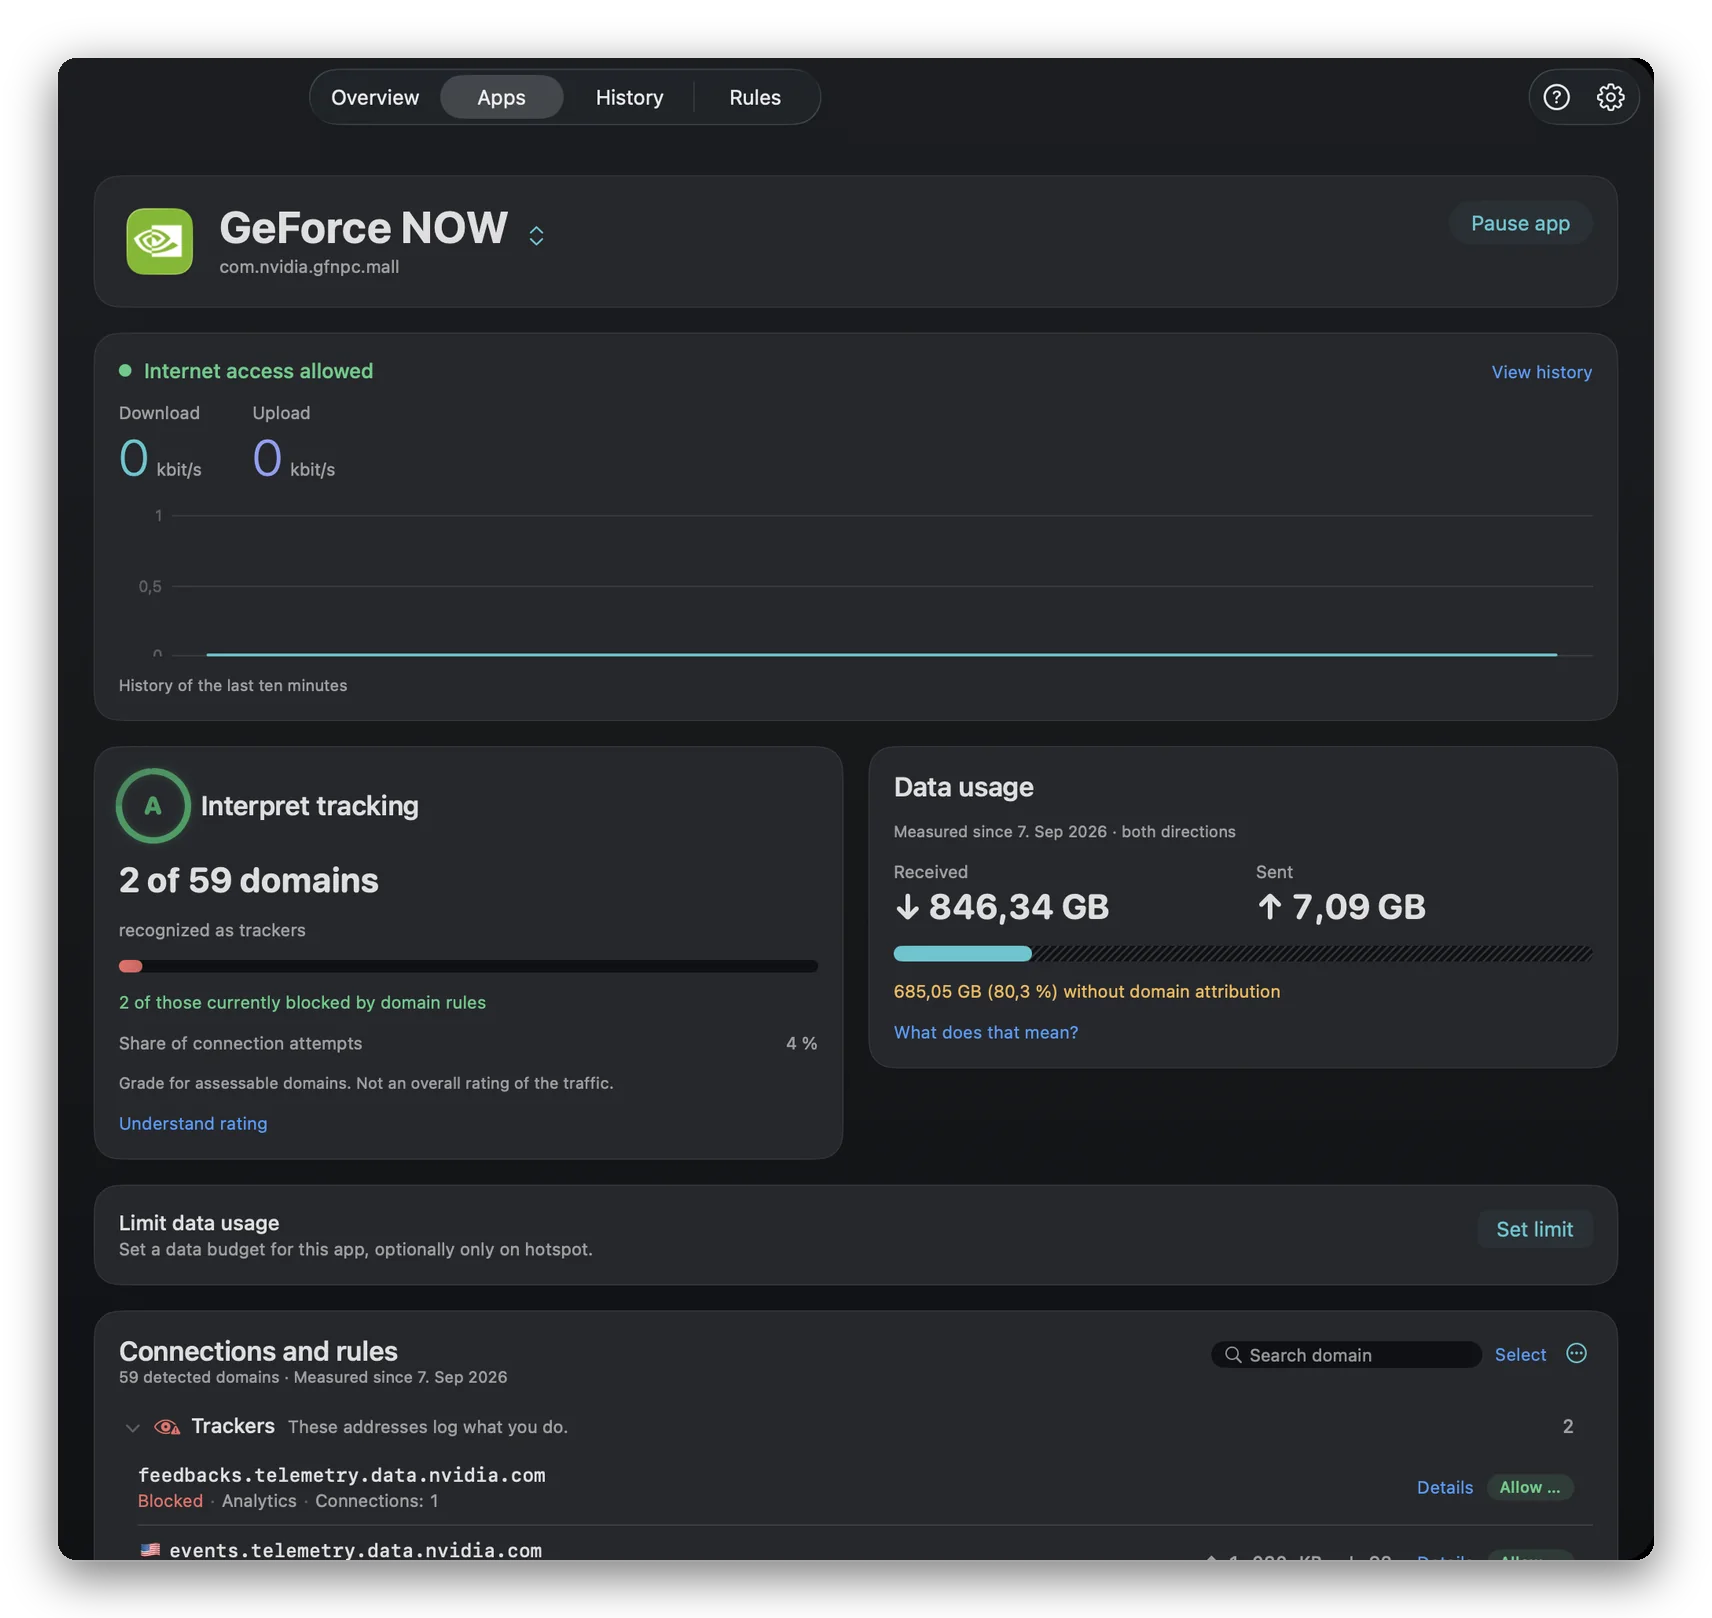Click the 2 of 59 domains heading
The height and width of the screenshot is (1618, 1712).
click(x=249, y=880)
